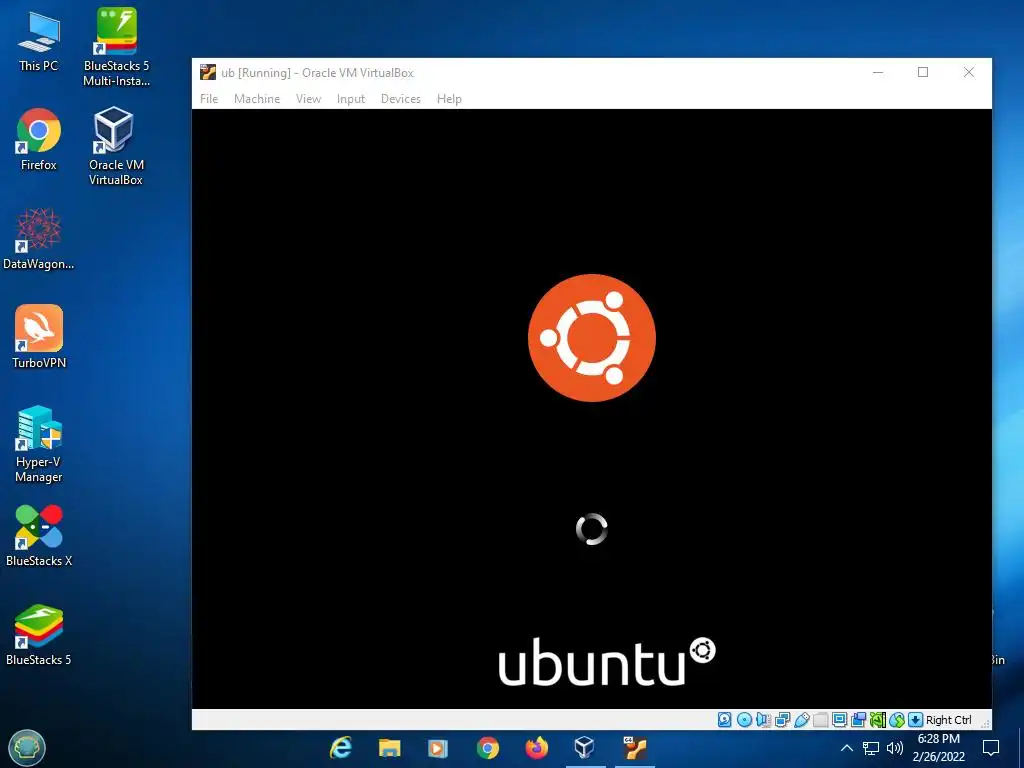Select the BlueStacks 5 Multi-Instance desktop icon

[x=116, y=47]
